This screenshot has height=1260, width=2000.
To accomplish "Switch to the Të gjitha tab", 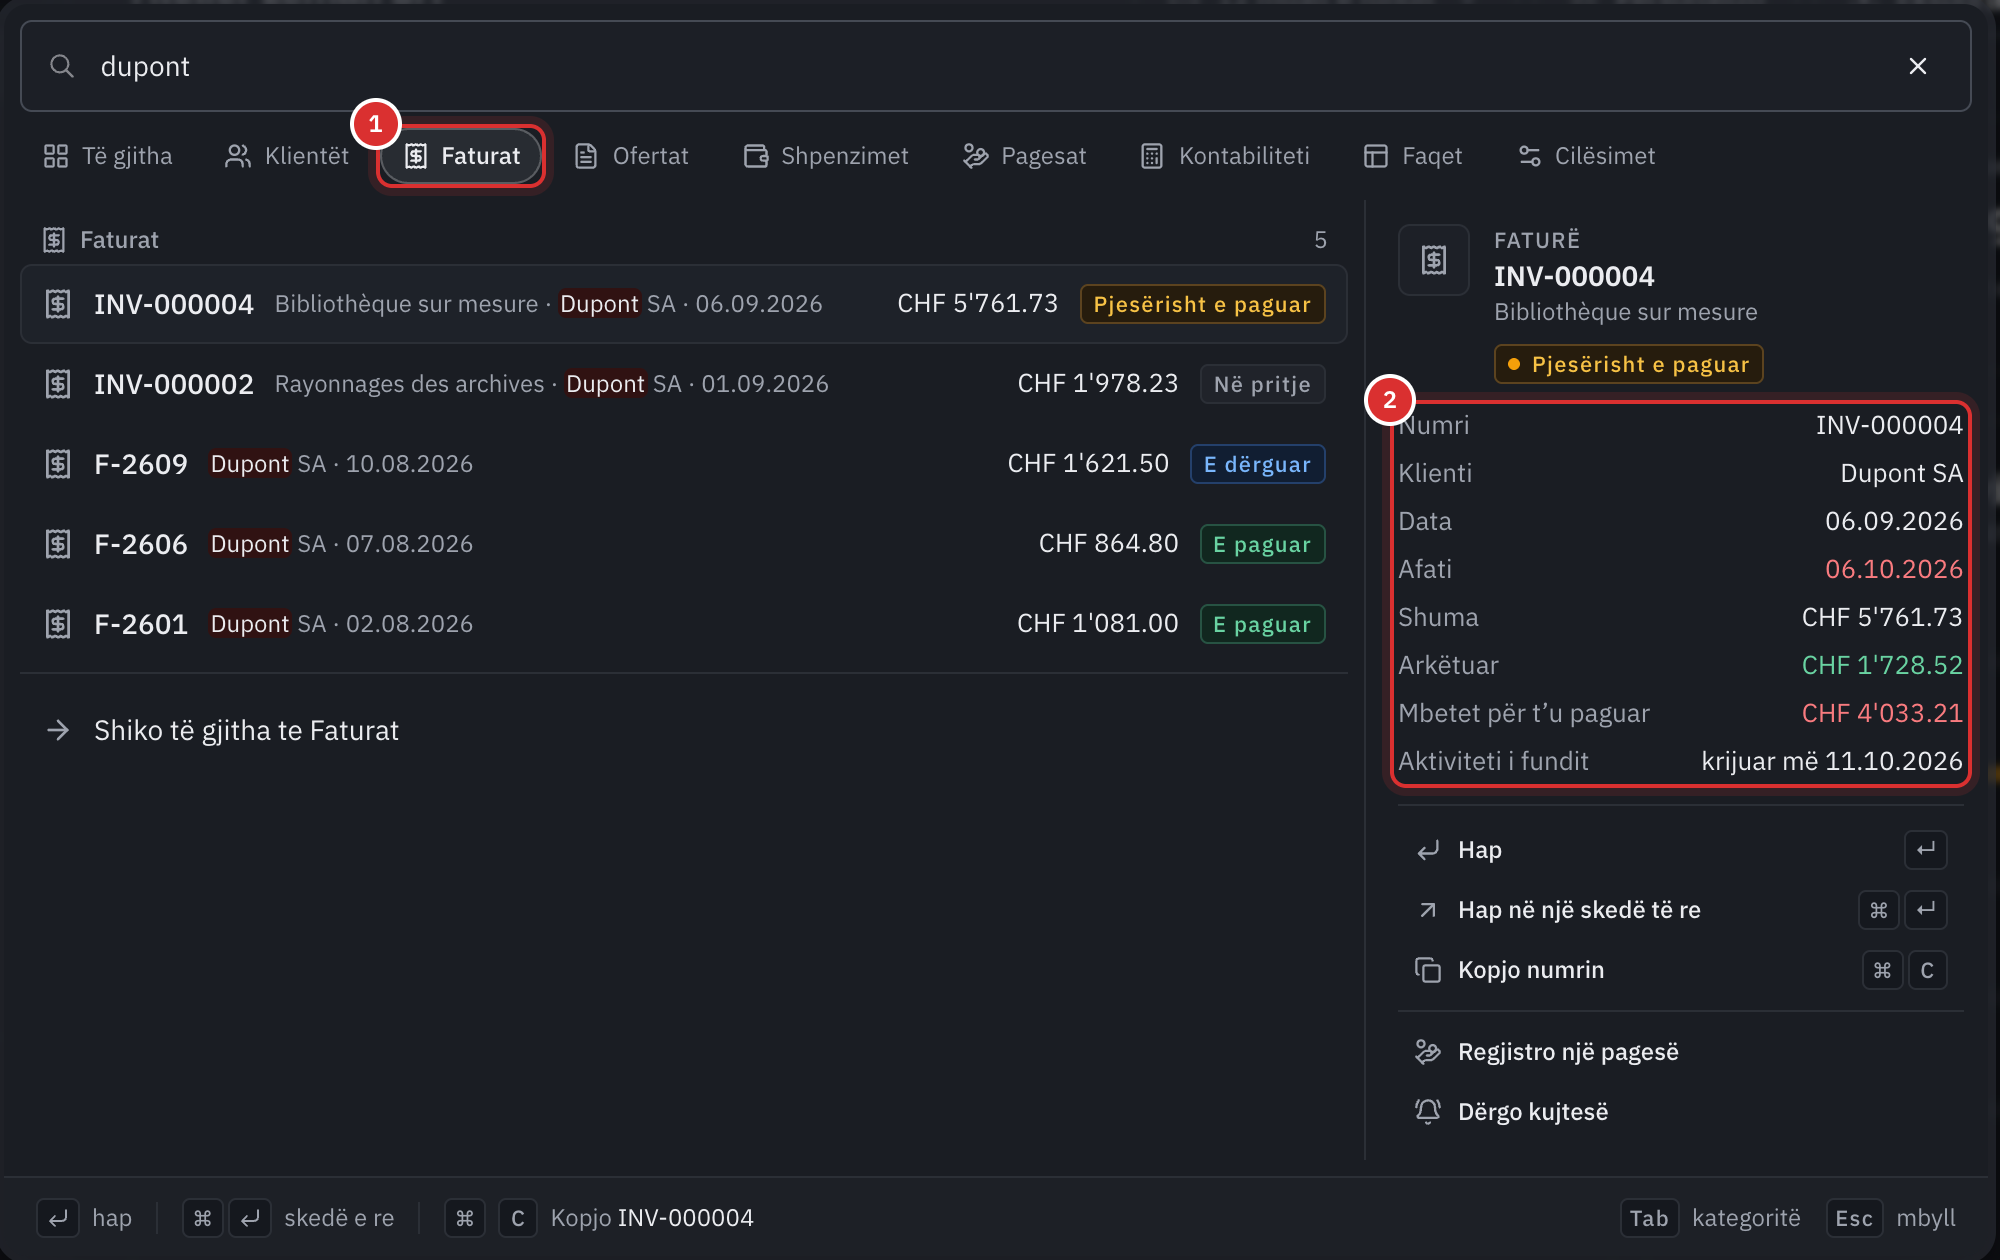I will click(x=108, y=156).
